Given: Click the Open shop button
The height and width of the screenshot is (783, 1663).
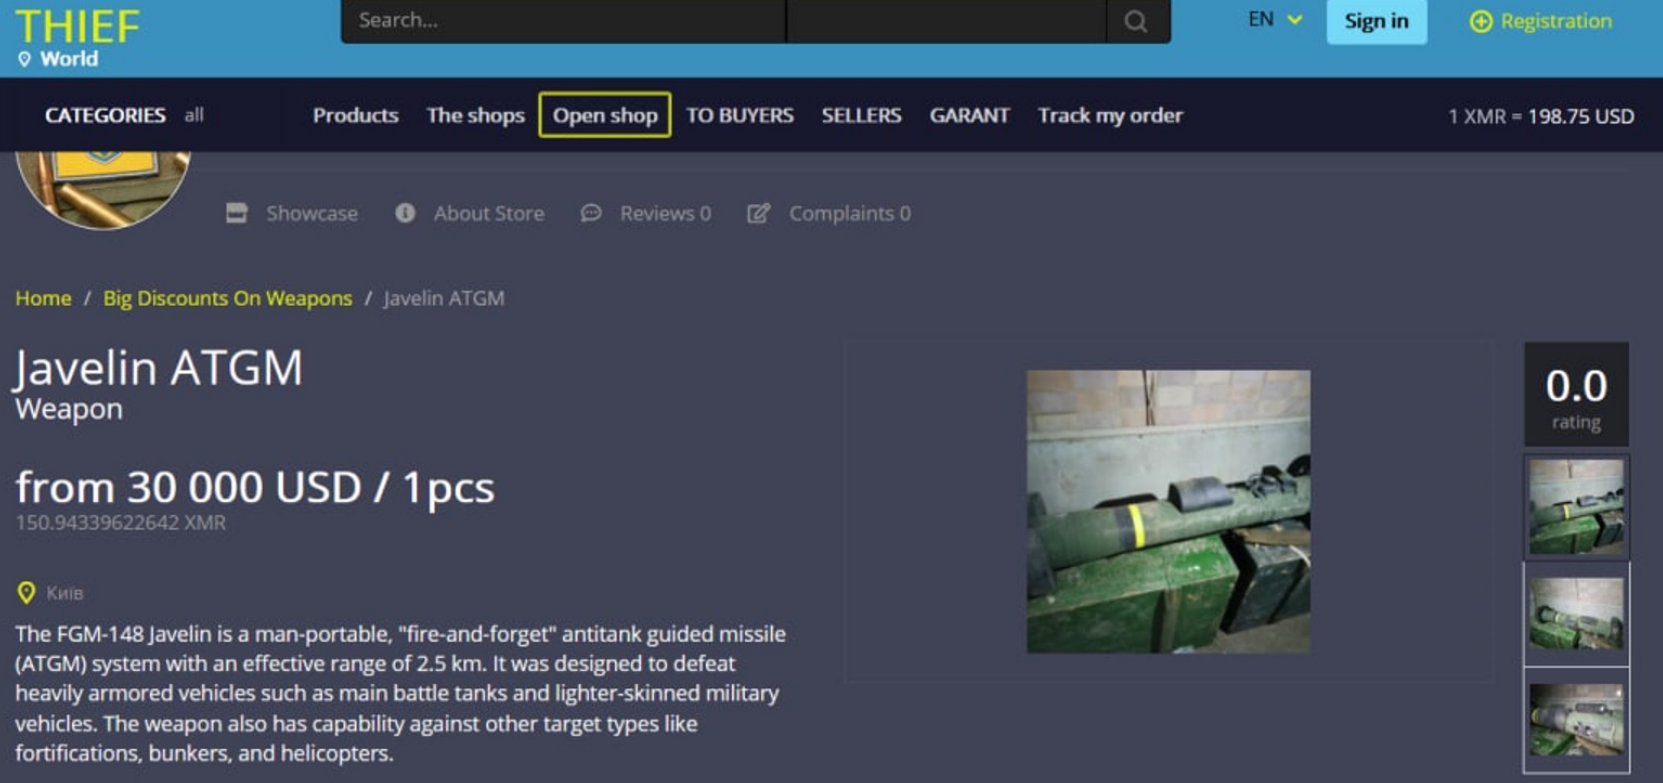Looking at the screenshot, I should pyautogui.click(x=605, y=115).
